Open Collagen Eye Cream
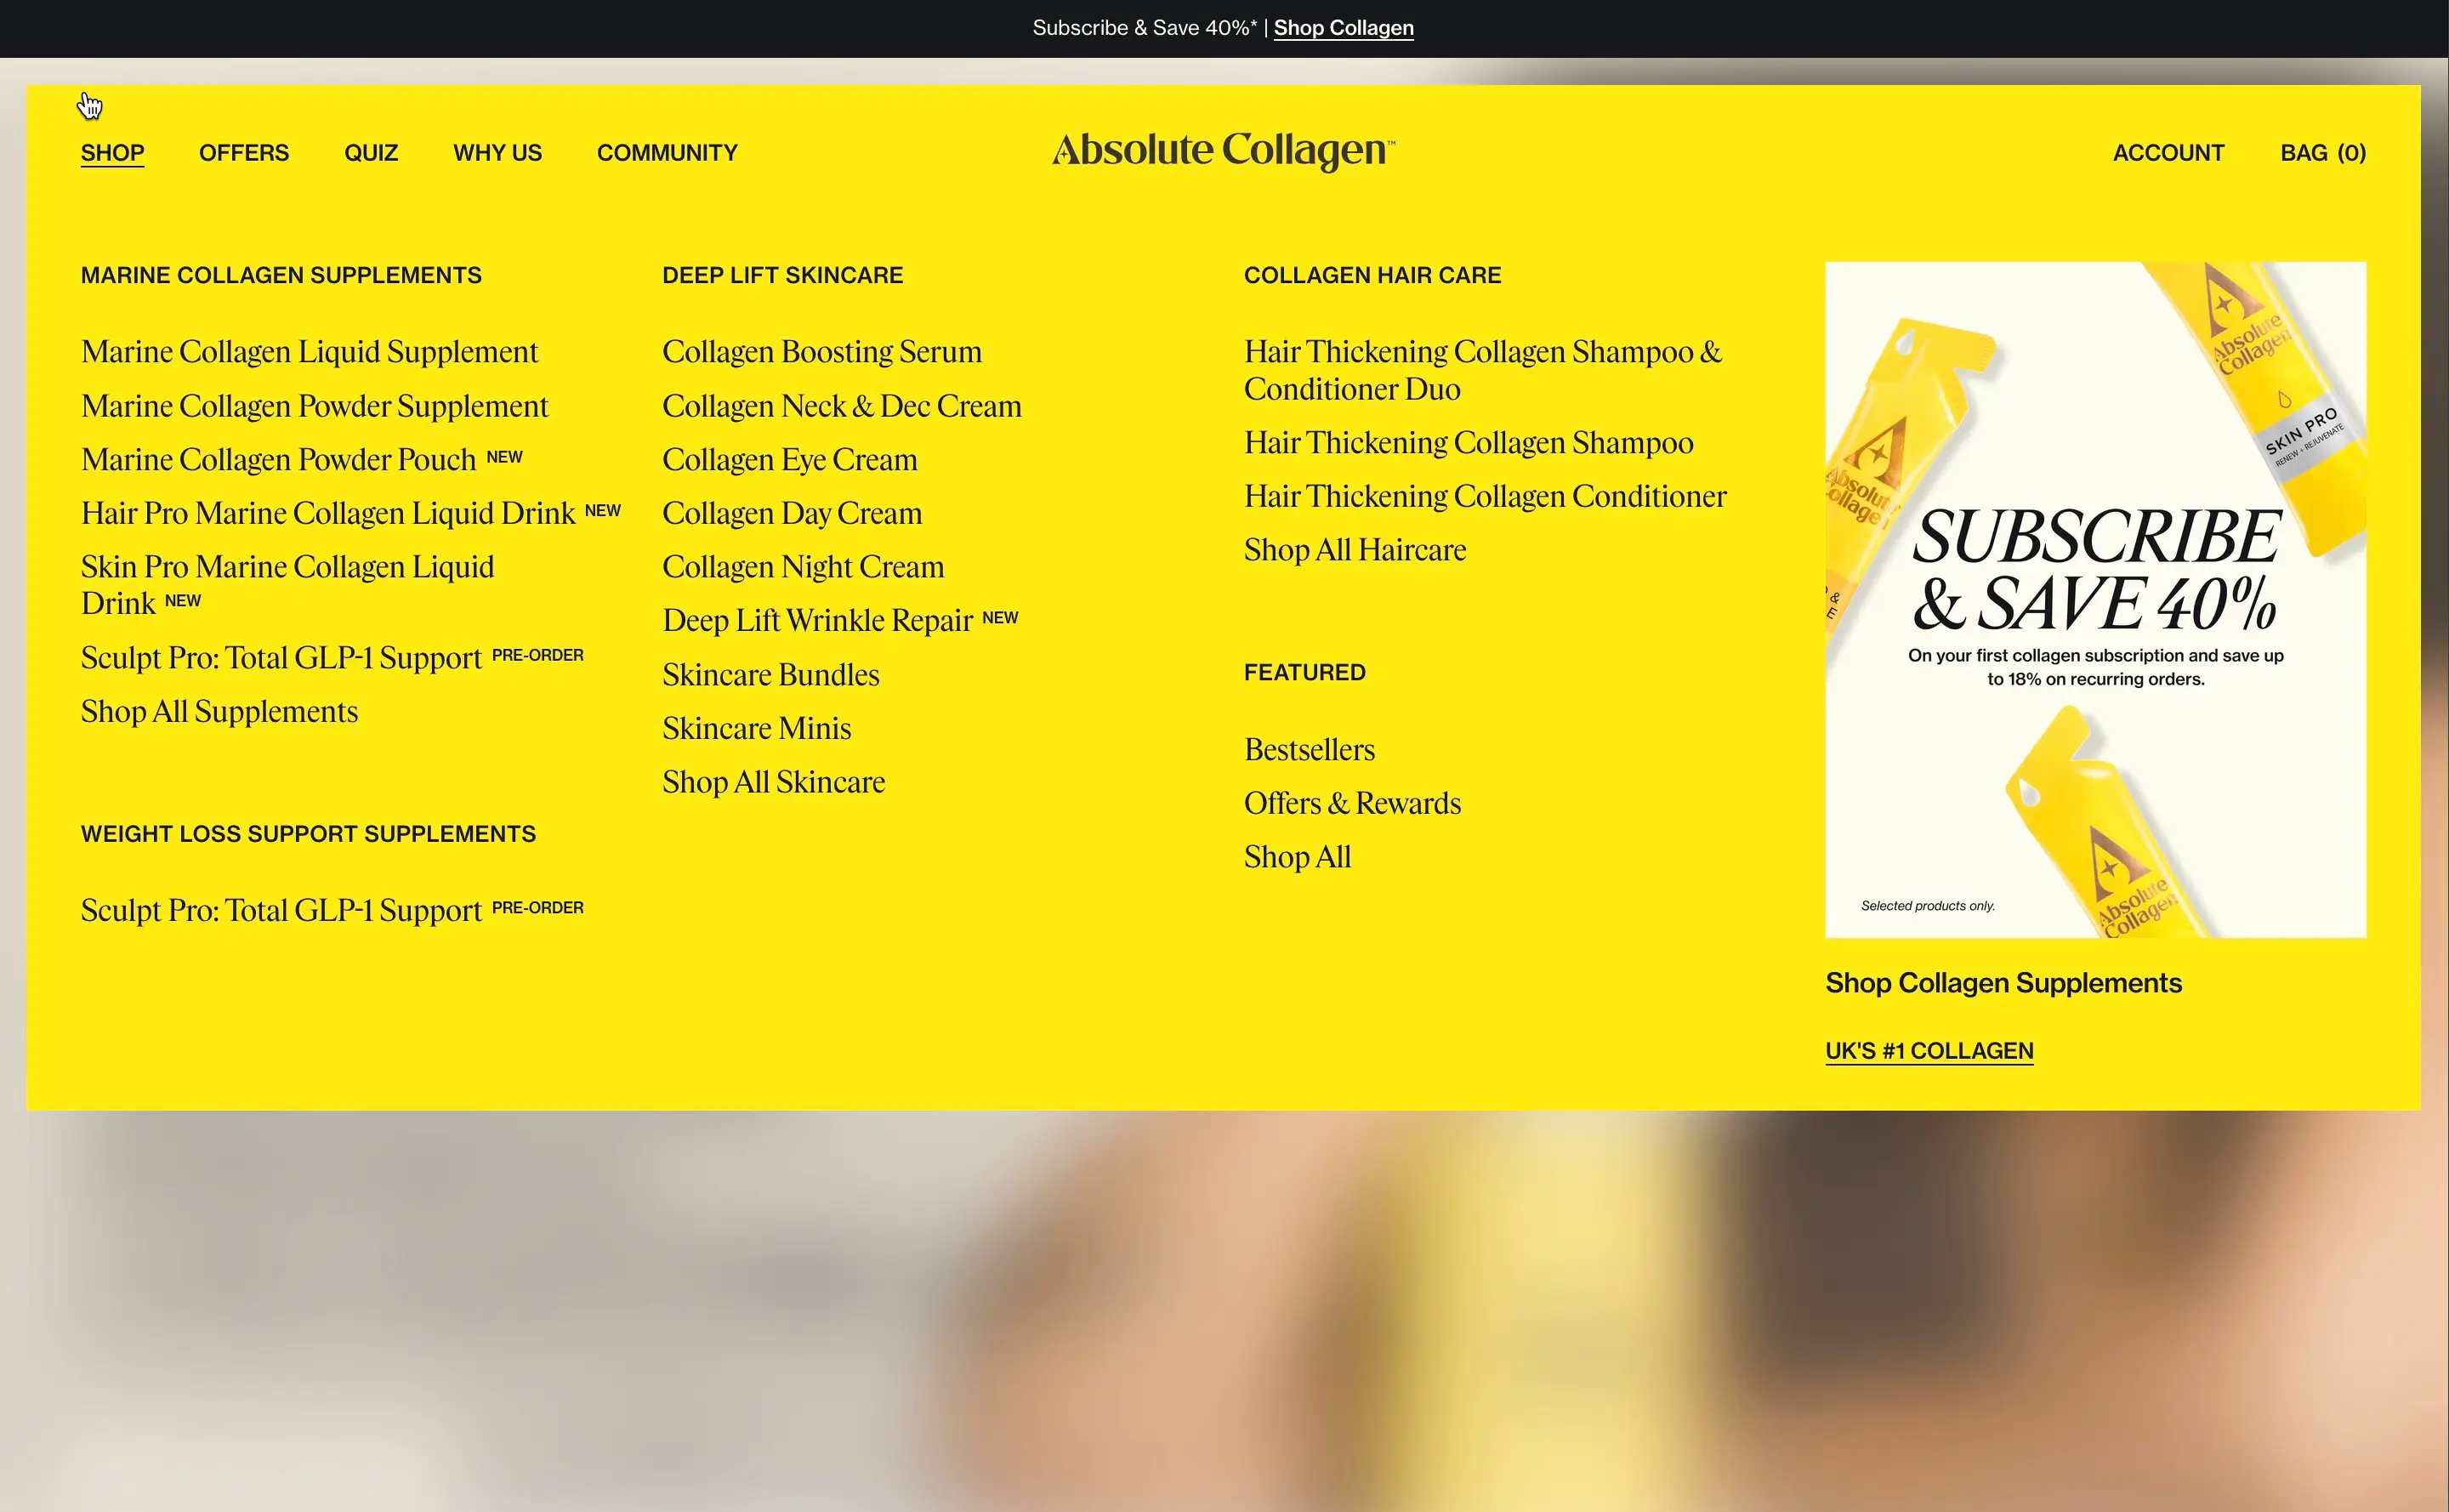Image resolution: width=2449 pixels, height=1512 pixels. pyautogui.click(x=790, y=460)
